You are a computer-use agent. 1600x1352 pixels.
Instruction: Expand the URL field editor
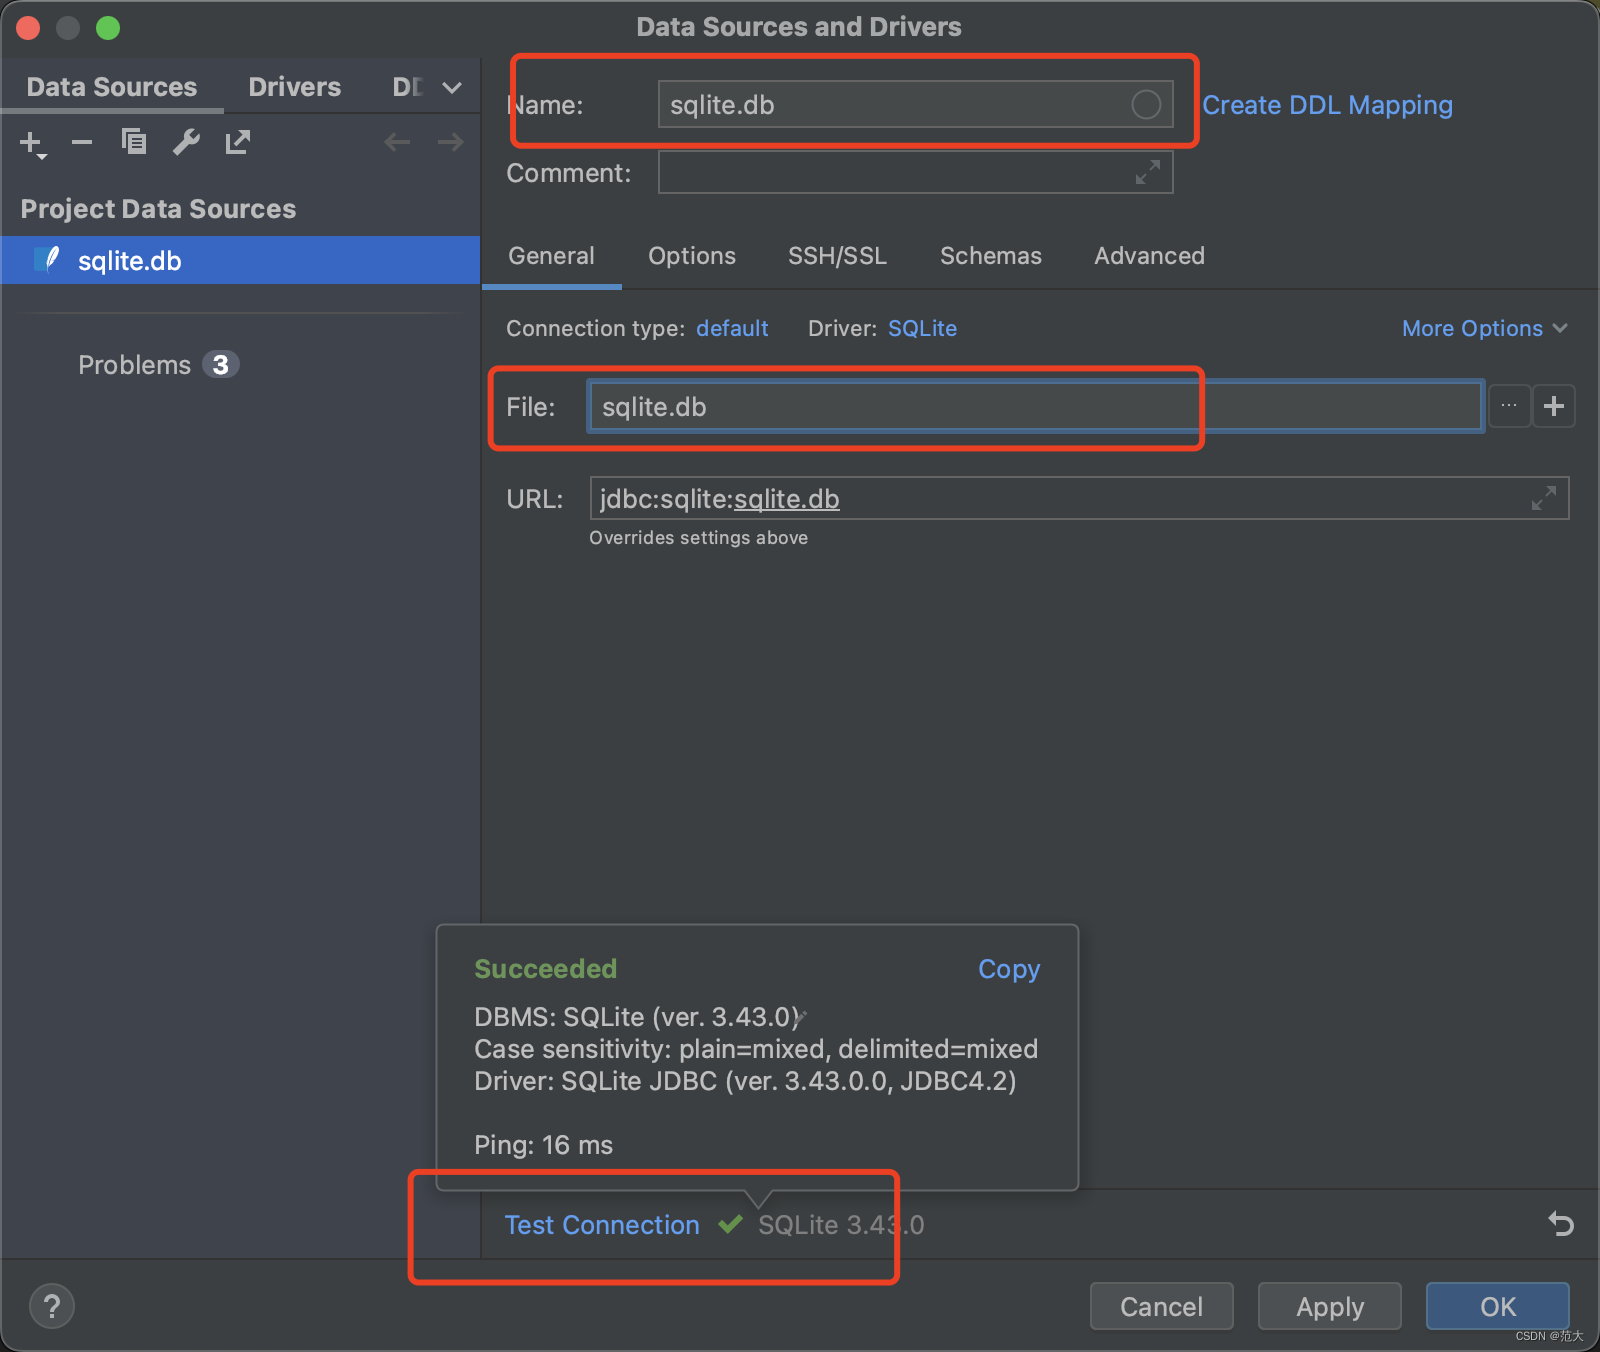click(x=1544, y=498)
